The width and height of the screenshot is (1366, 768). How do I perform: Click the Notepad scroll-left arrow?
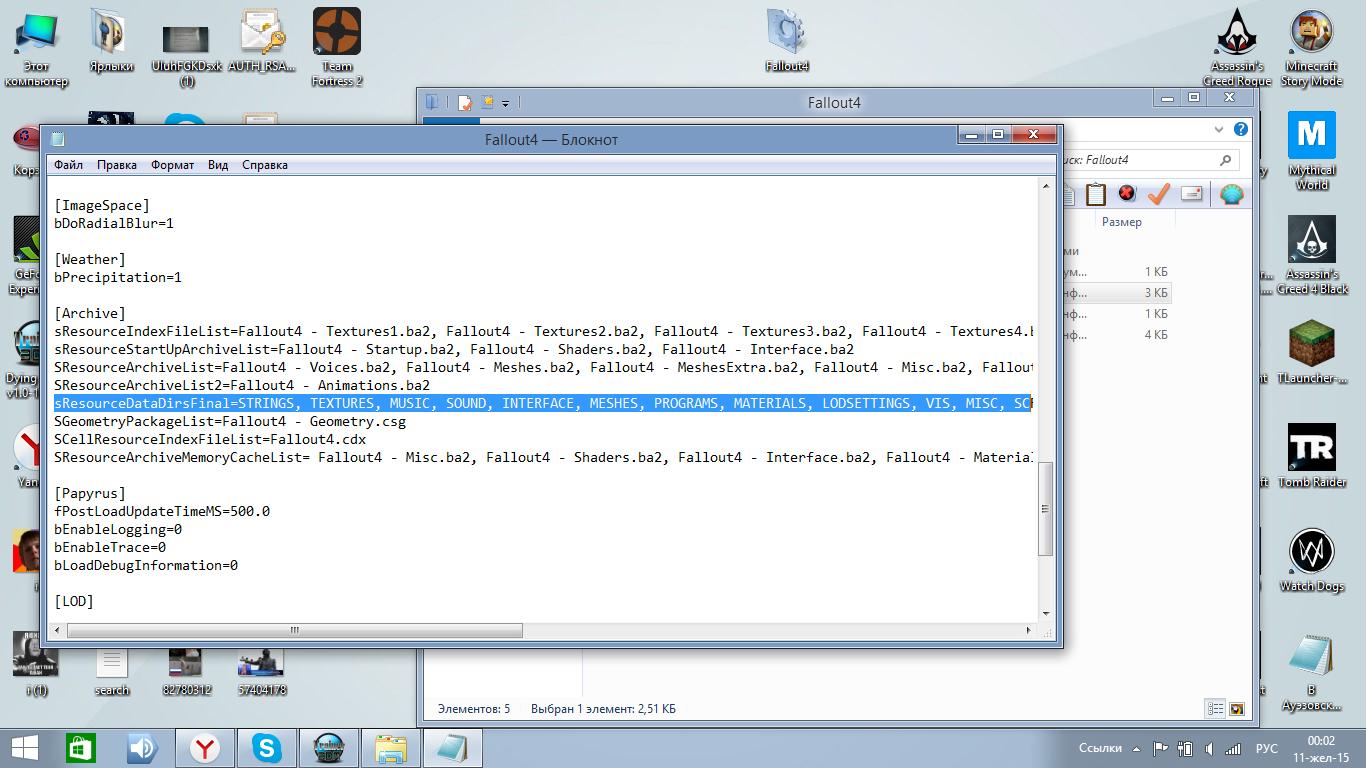pyautogui.click(x=58, y=630)
